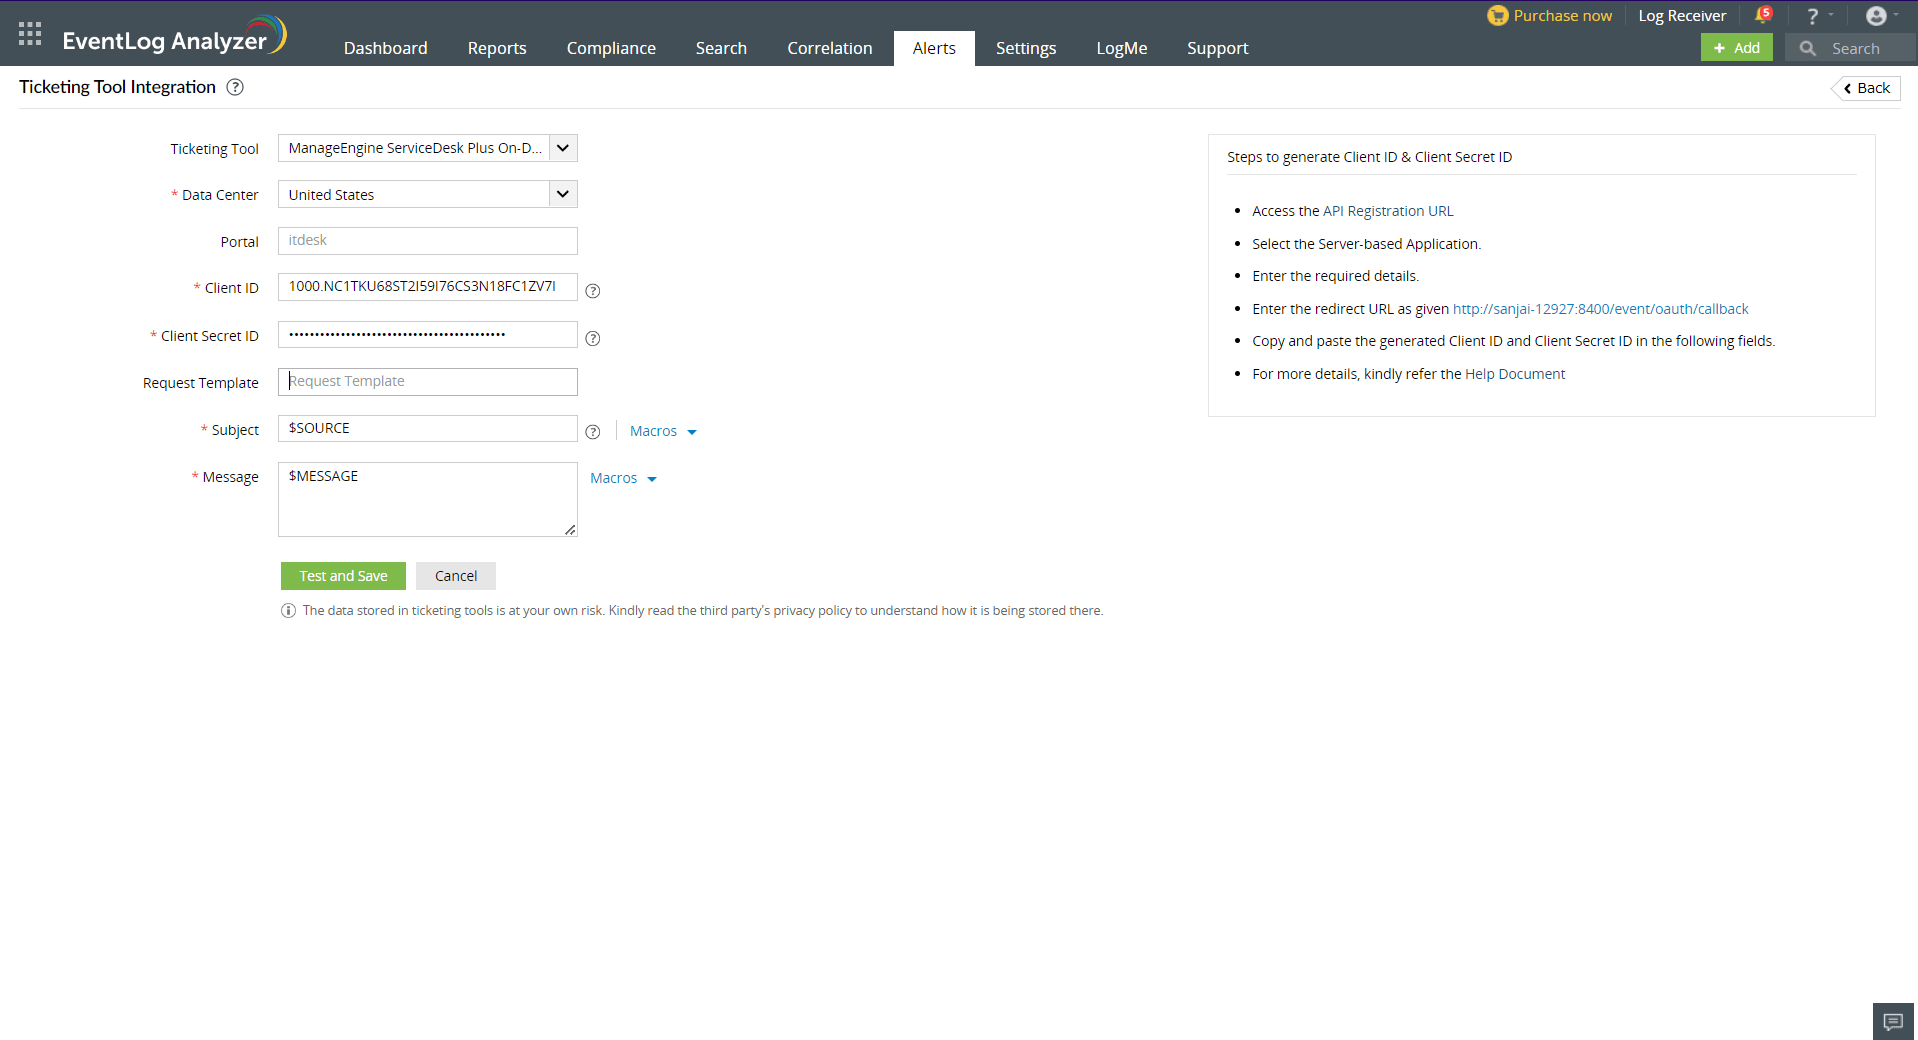Click the Purchase now cart icon

pos(1497,16)
